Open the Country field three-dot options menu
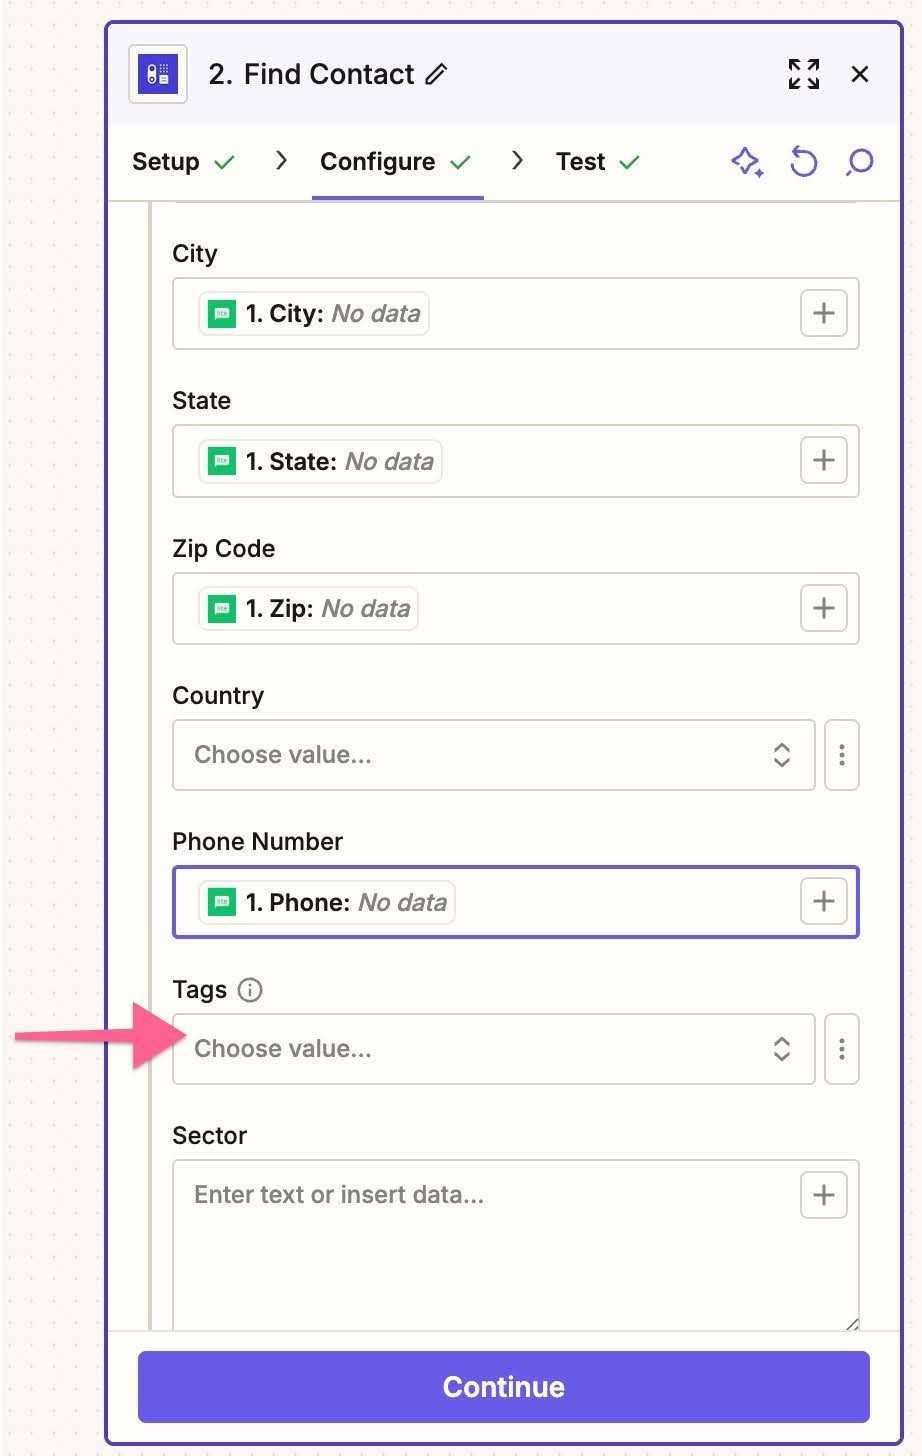 click(x=841, y=755)
